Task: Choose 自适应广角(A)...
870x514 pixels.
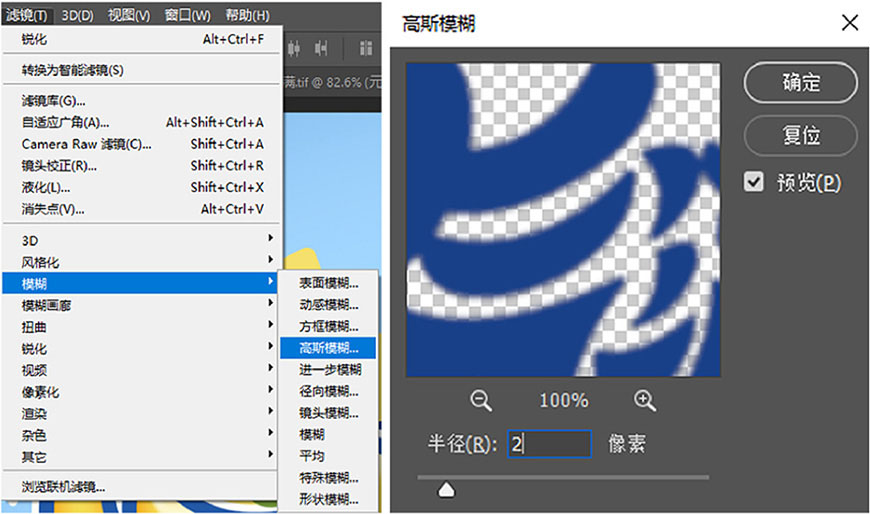Action: pyautogui.click(x=142, y=122)
